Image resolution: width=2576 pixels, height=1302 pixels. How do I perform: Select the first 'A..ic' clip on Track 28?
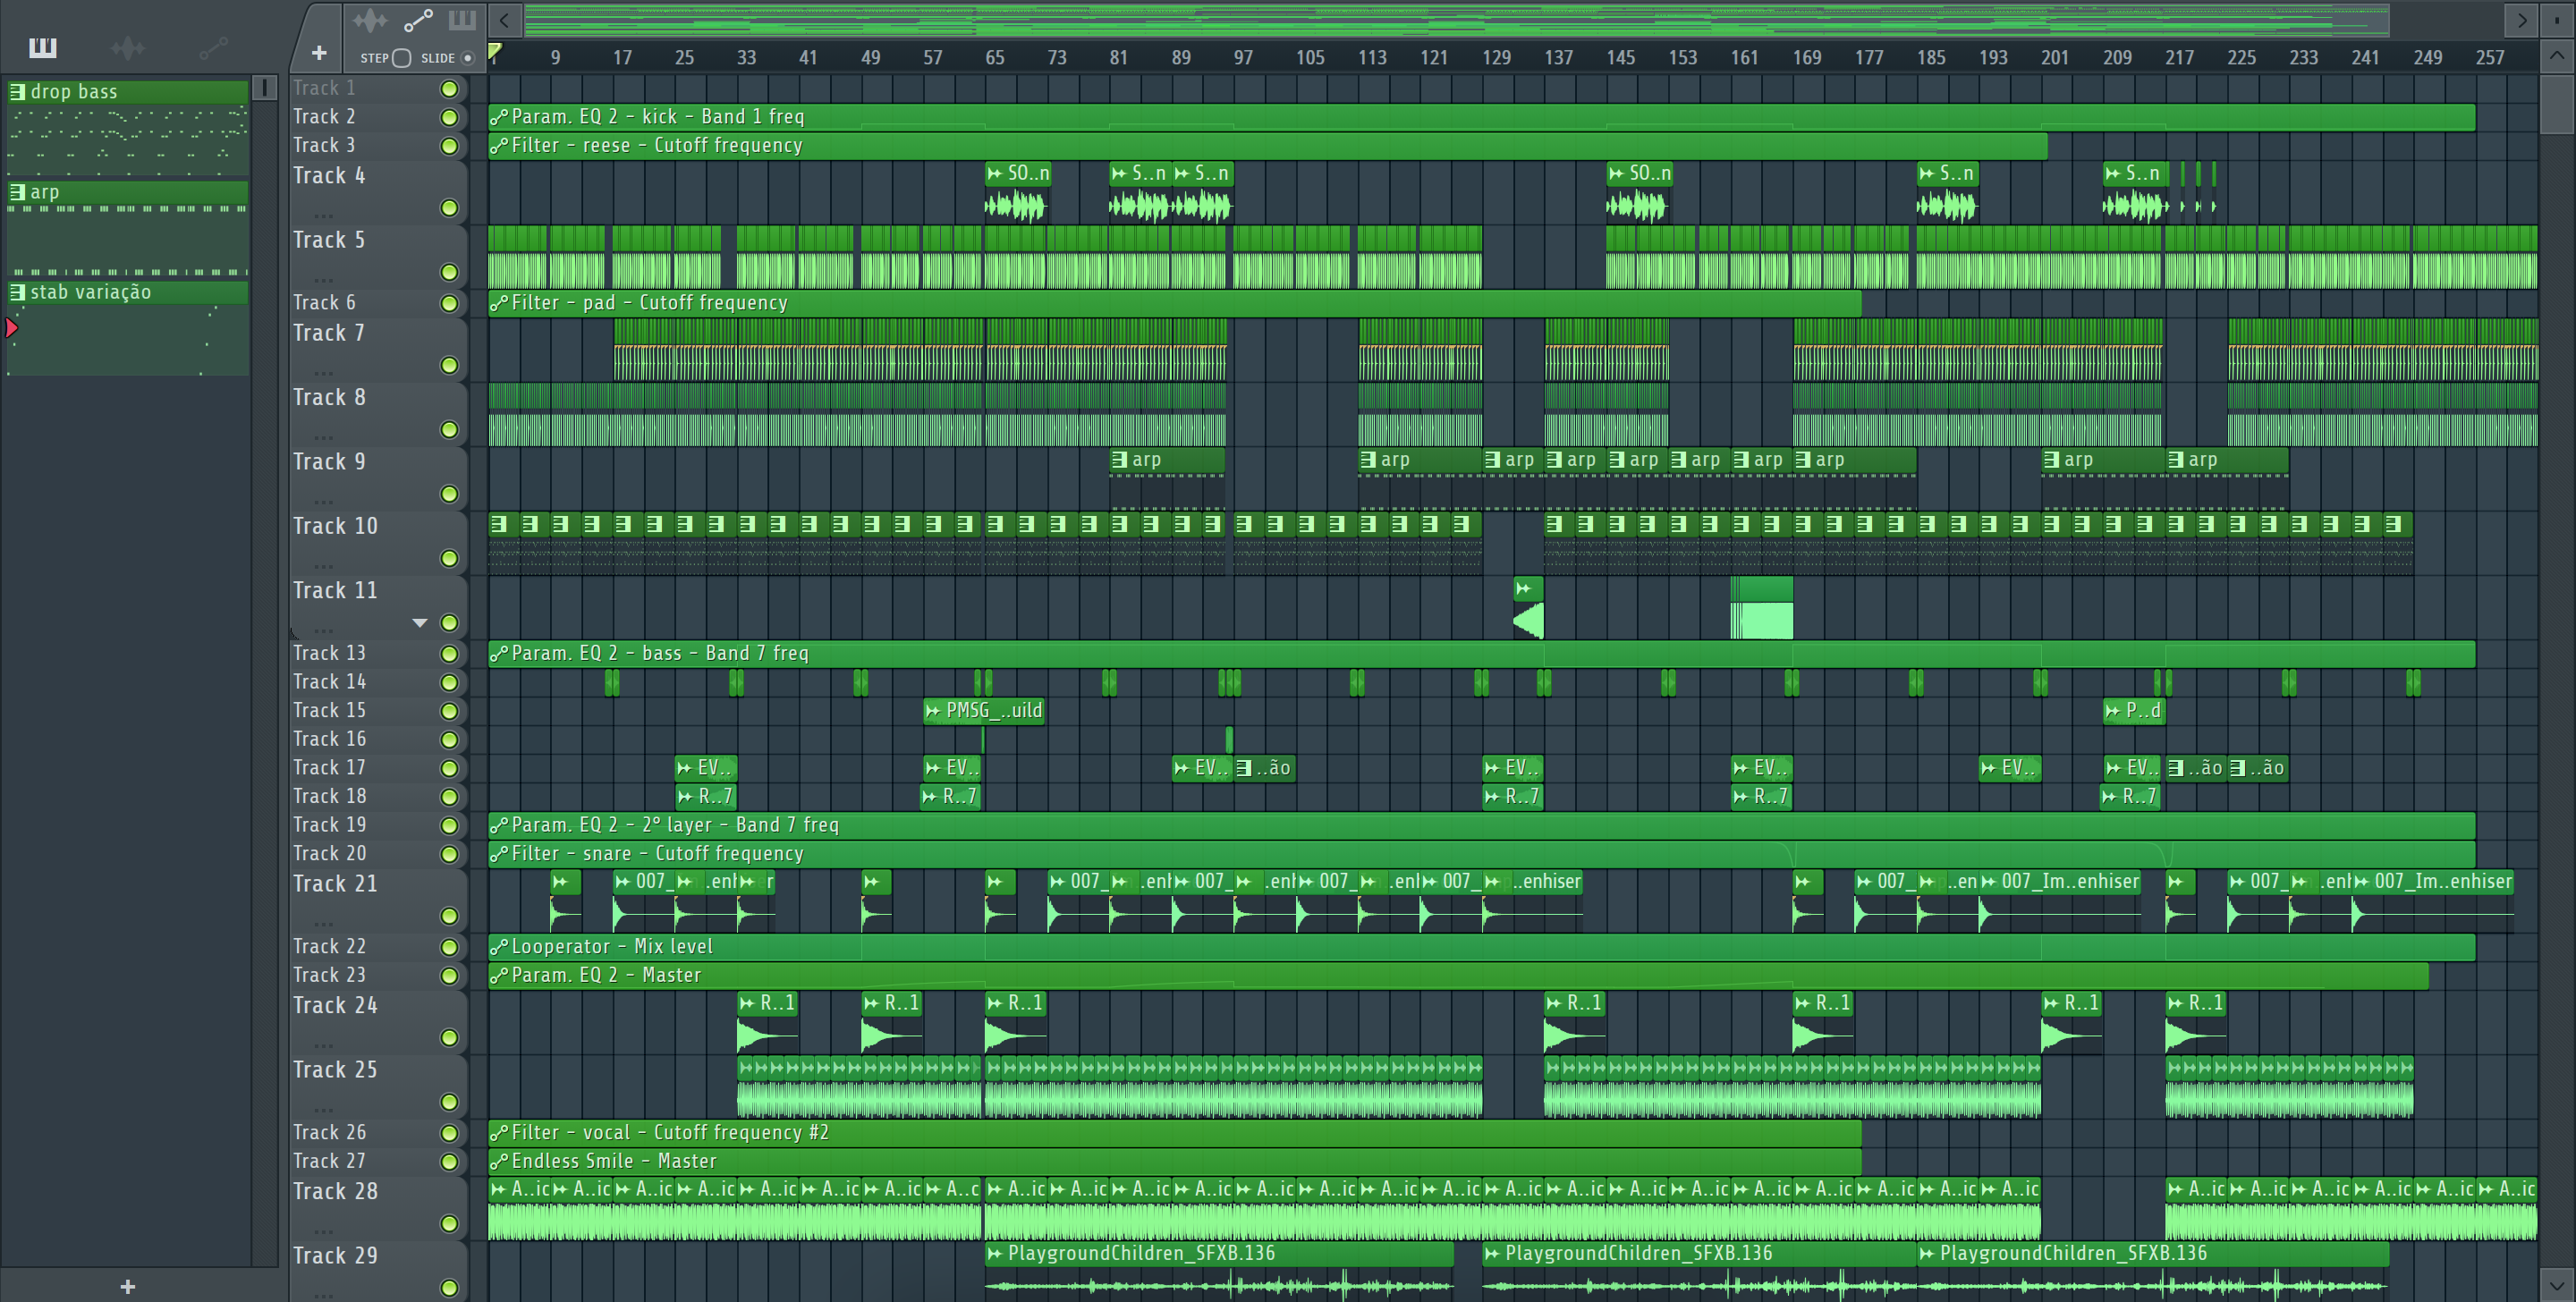[x=520, y=1209]
